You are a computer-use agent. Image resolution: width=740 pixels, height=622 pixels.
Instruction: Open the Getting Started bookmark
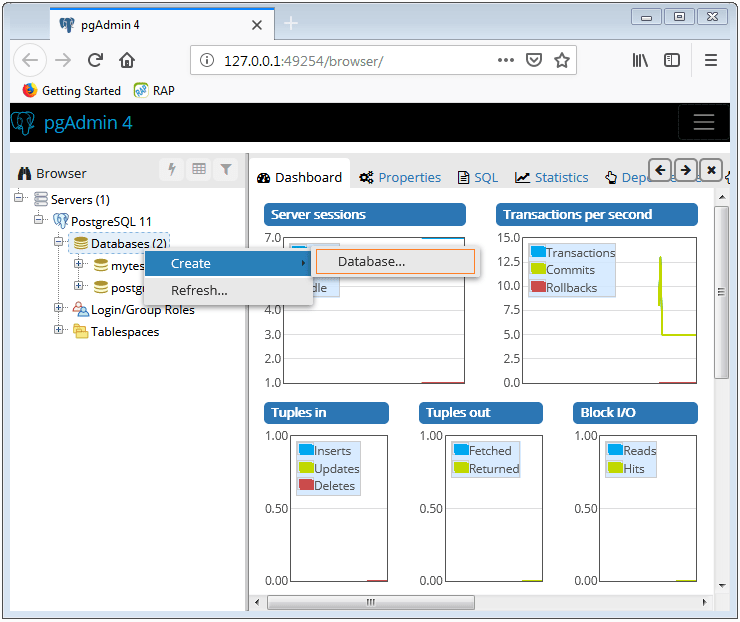72,90
